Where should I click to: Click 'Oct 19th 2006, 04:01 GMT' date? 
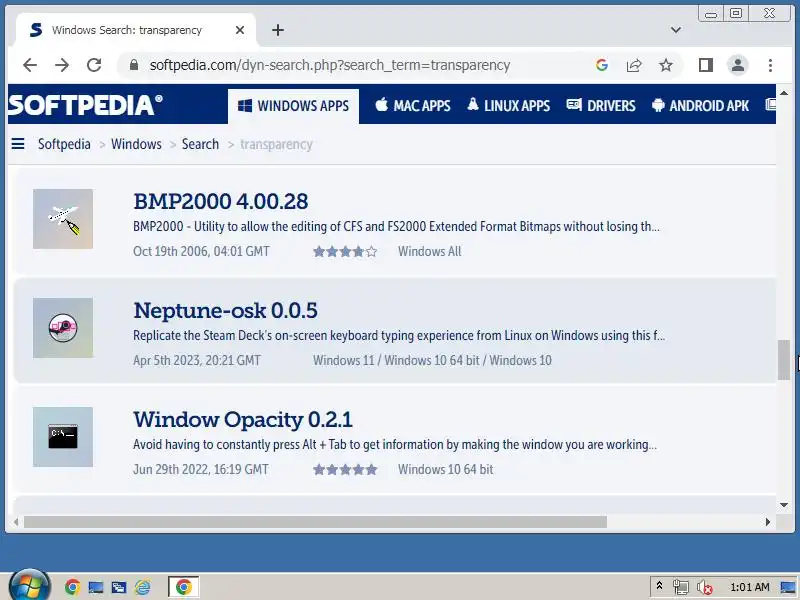coord(202,252)
